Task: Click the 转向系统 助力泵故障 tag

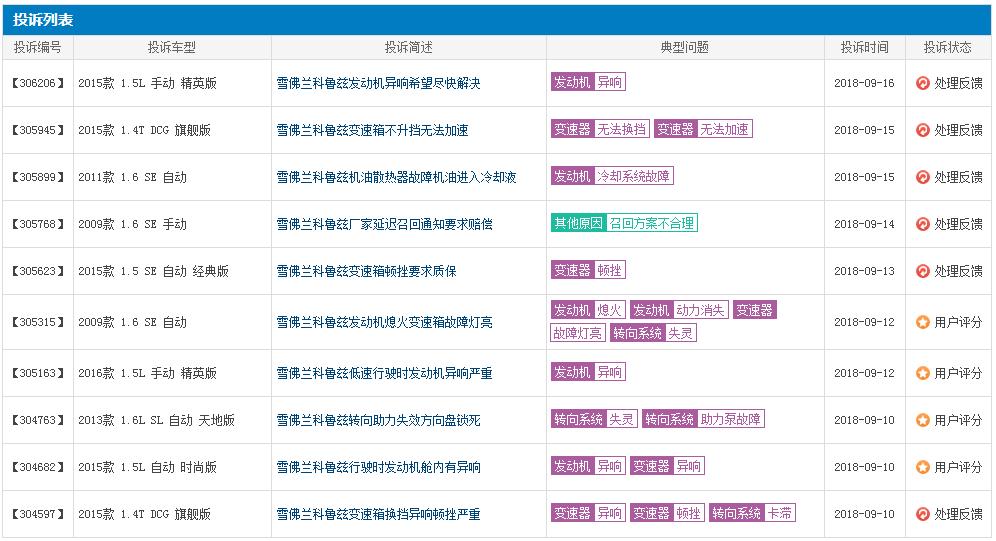Action: coord(703,419)
